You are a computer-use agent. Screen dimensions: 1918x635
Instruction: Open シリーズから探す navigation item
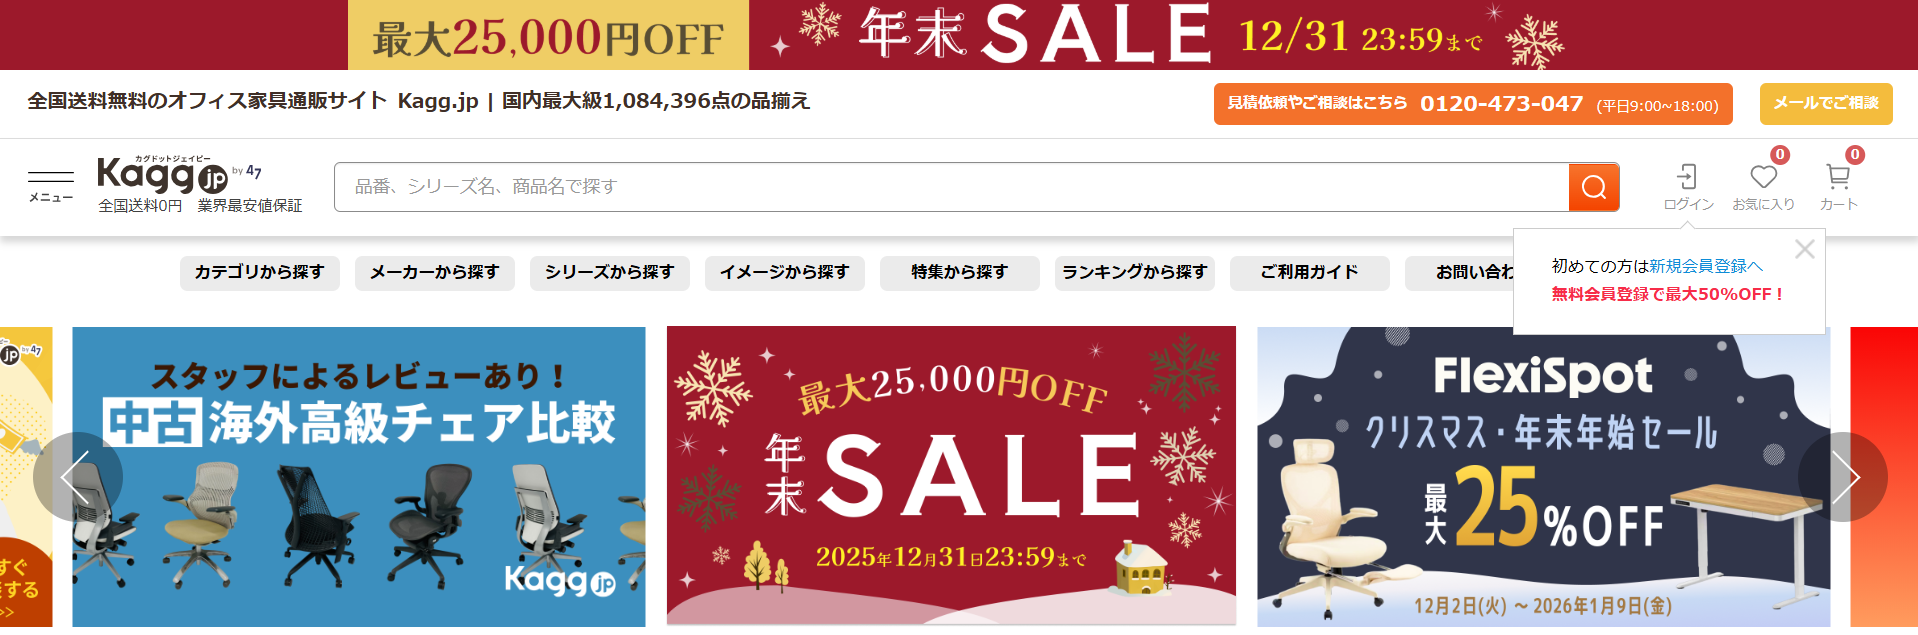coord(610,273)
